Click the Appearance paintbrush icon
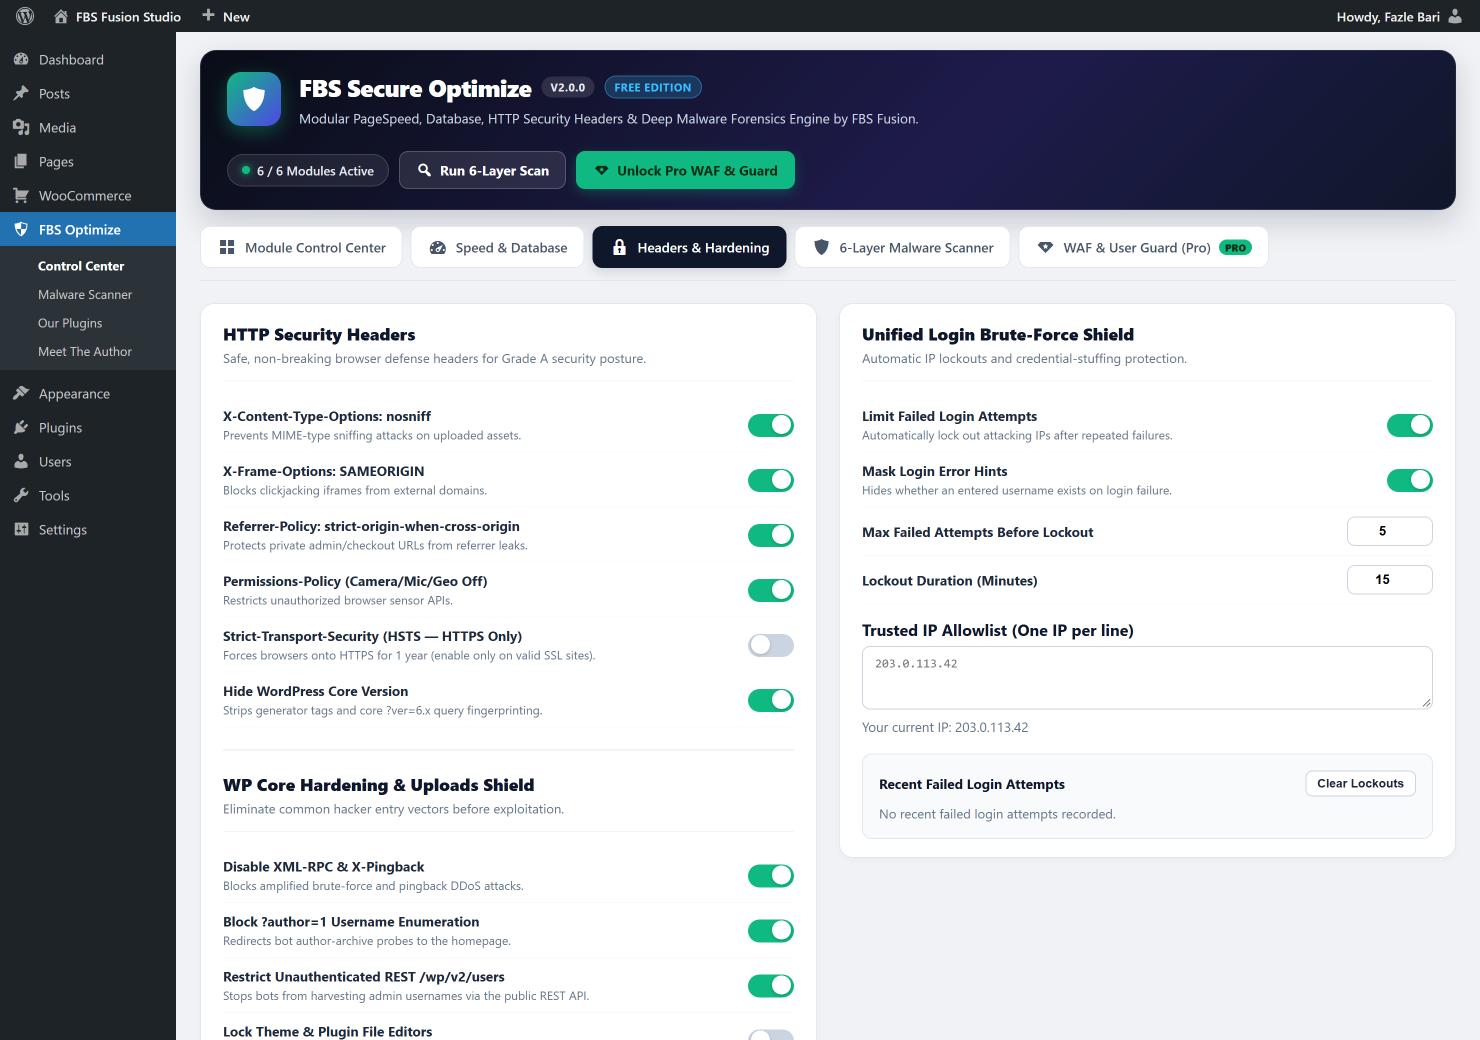This screenshot has width=1480, height=1040. coord(21,393)
